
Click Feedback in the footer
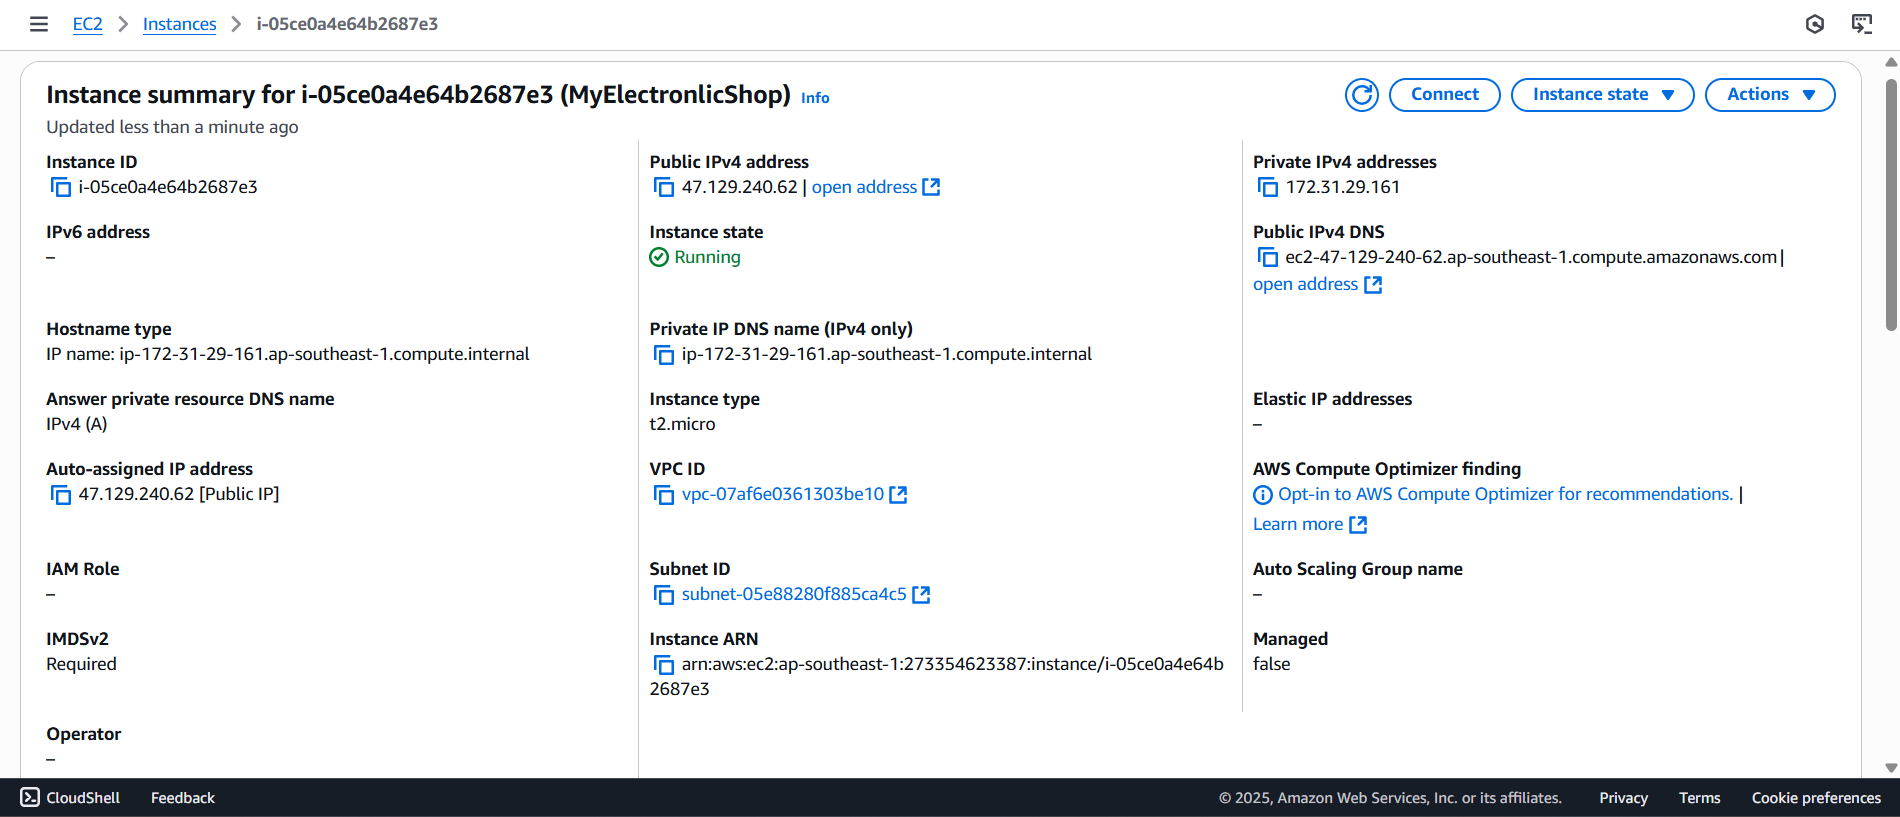coord(183,798)
